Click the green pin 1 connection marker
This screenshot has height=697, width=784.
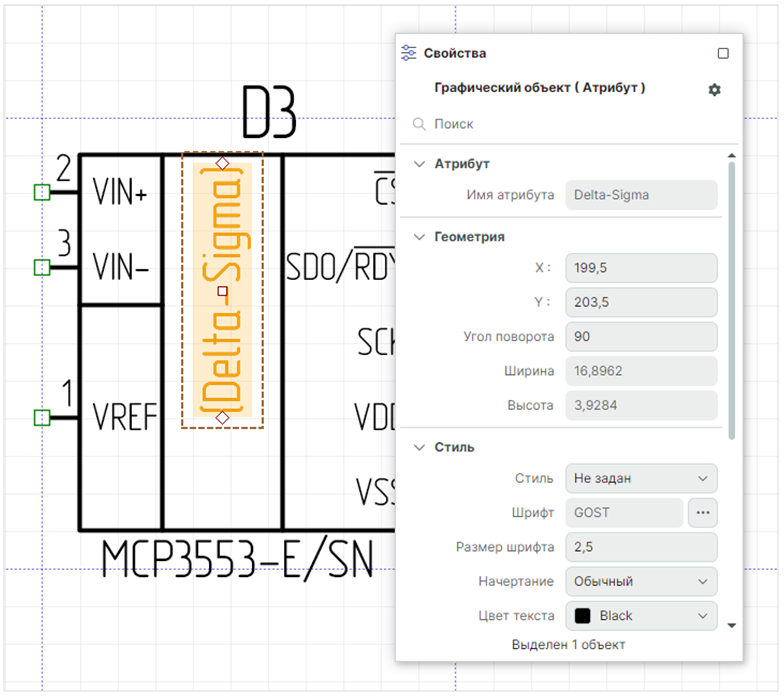[x=41, y=417]
